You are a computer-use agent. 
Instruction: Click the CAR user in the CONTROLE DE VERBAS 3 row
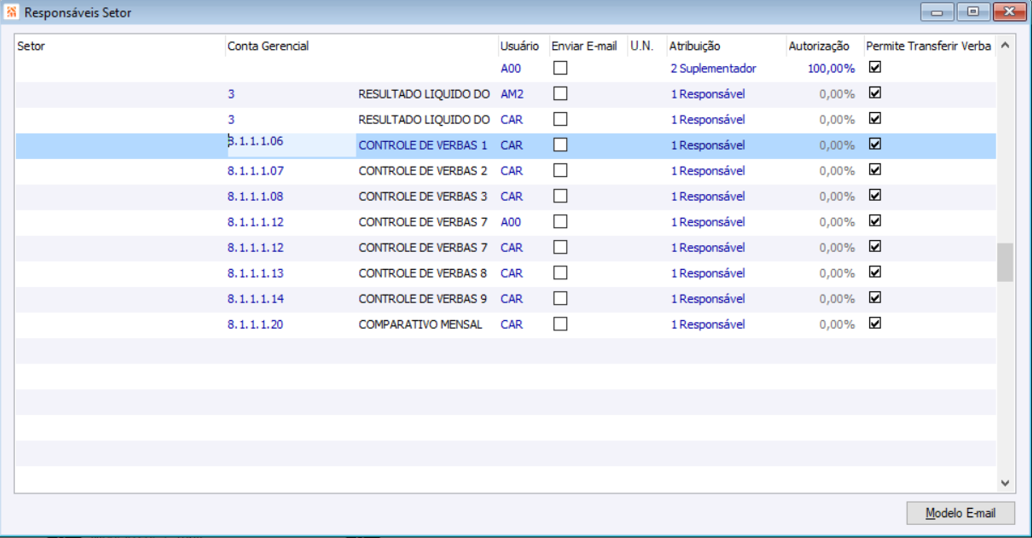(511, 197)
